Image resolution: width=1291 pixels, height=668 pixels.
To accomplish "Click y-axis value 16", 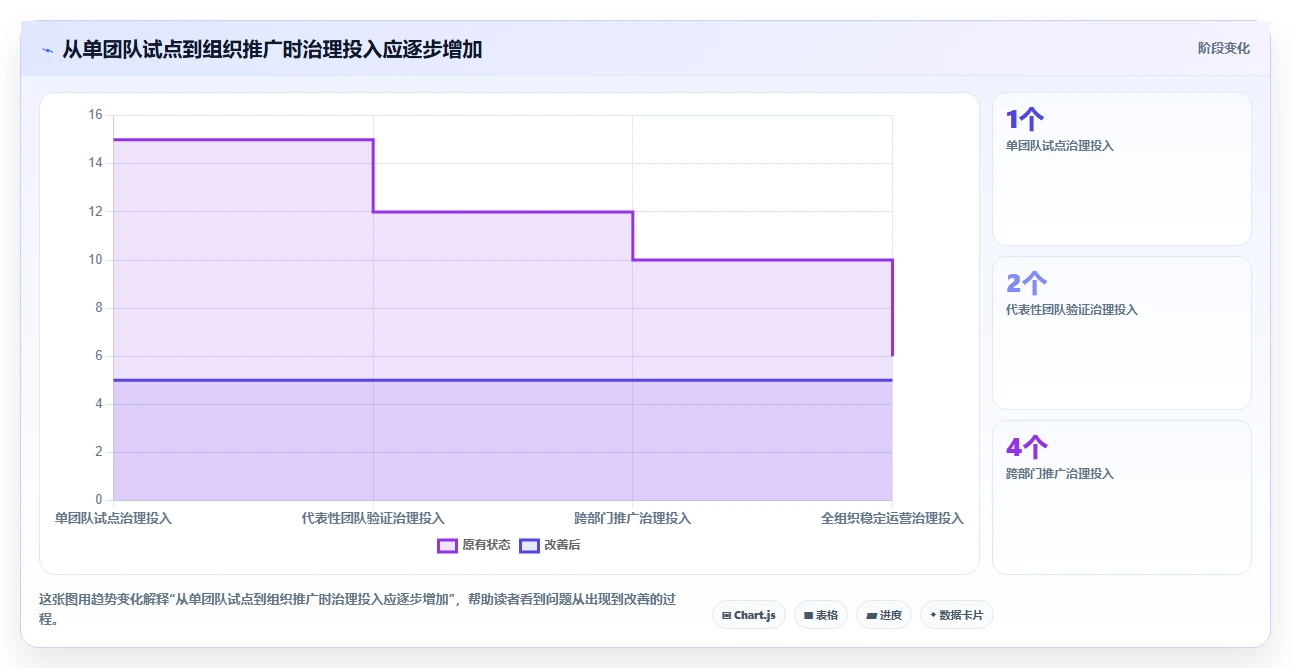I will 96,115.
